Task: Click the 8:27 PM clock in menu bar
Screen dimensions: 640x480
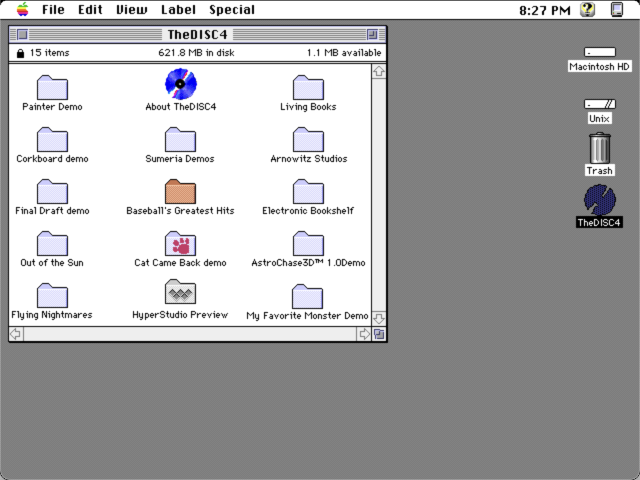Action: (545, 10)
